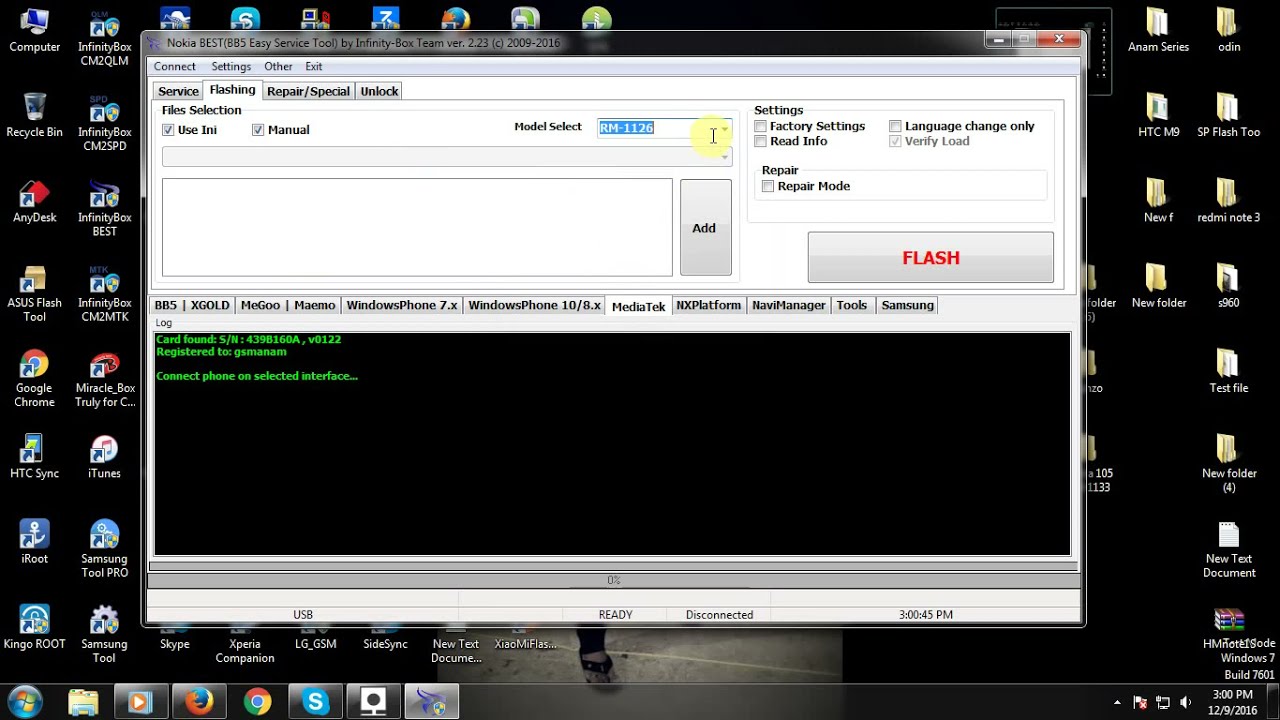1280x720 pixels.
Task: Click the taskbar volume speaker icon
Action: point(1185,702)
